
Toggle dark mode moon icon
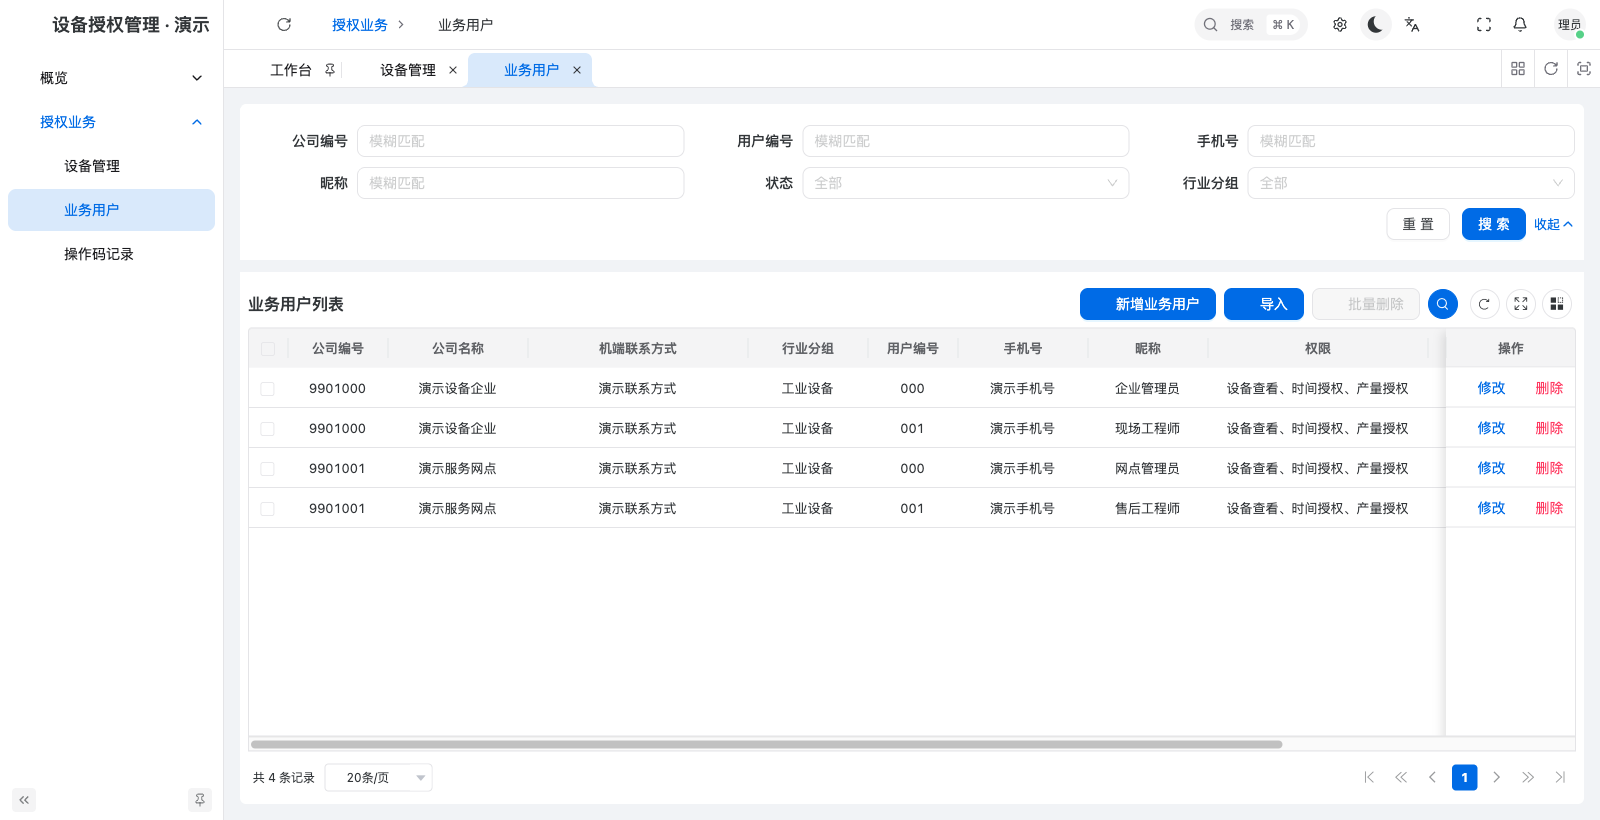point(1376,25)
